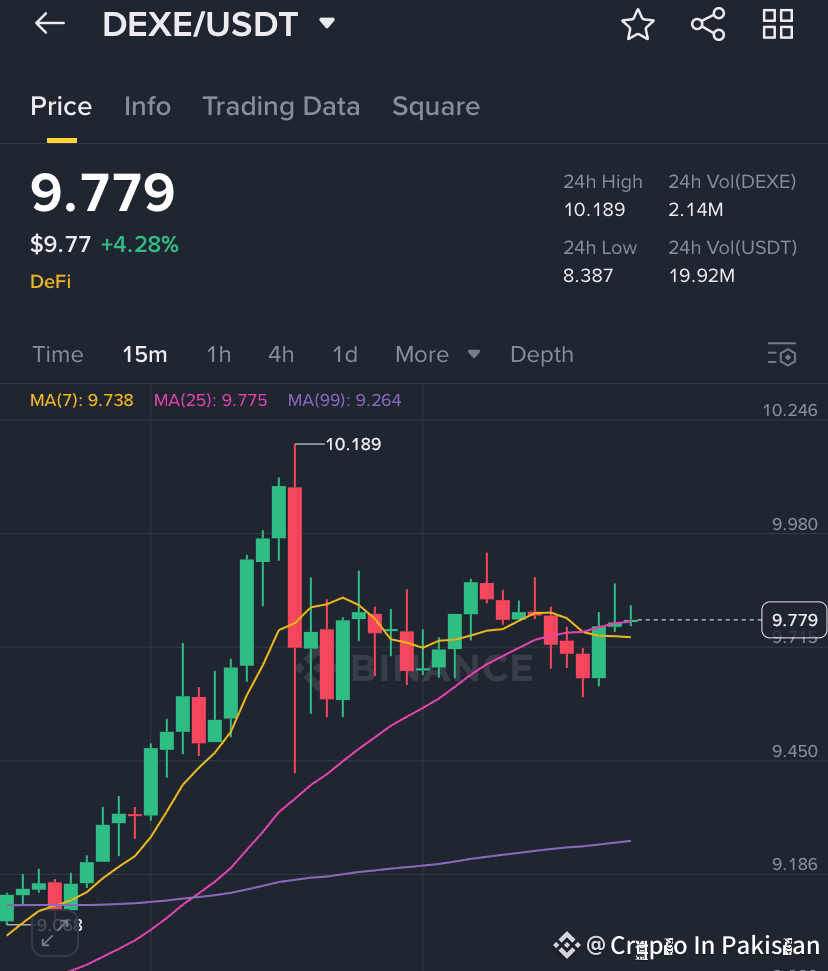828x971 pixels.
Task: Open the Depth chart view
Action: coord(542,354)
